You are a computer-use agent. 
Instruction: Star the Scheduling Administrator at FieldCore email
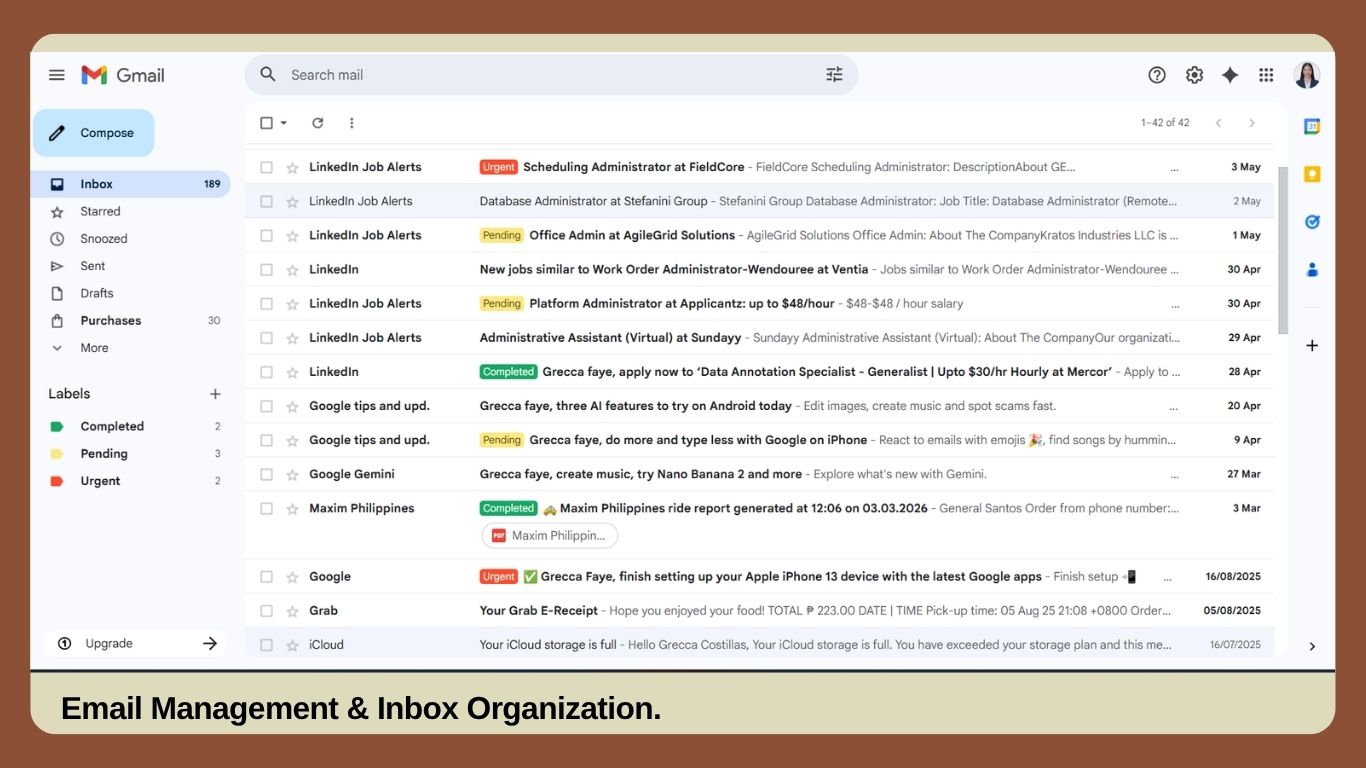(292, 168)
